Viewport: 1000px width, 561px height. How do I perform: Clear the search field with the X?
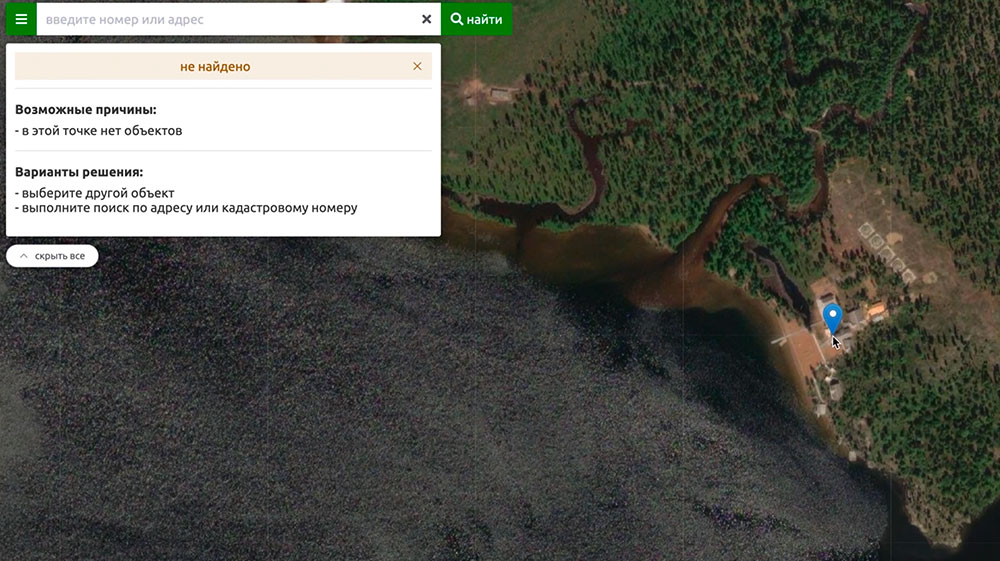coord(426,19)
